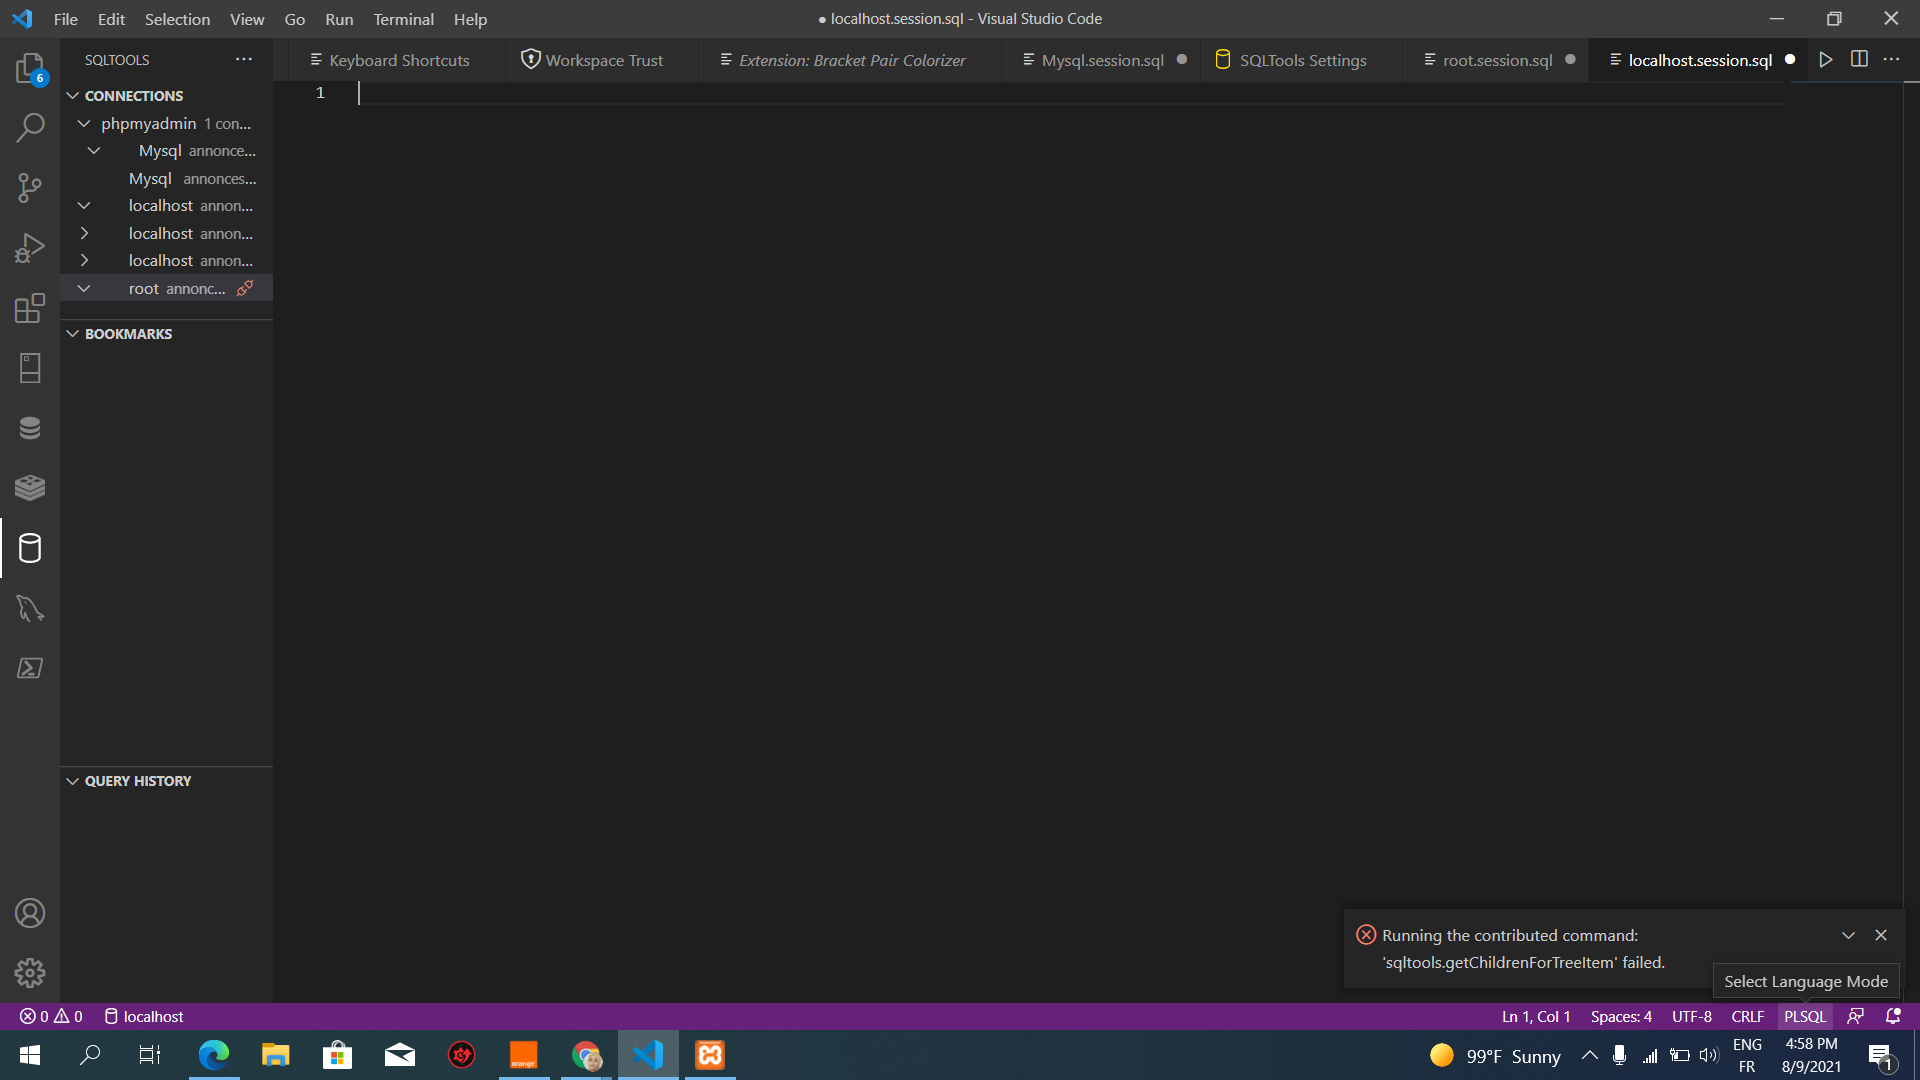The height and width of the screenshot is (1080, 1920).
Task: Collapse the phpmyadmin connection group
Action: [84, 123]
